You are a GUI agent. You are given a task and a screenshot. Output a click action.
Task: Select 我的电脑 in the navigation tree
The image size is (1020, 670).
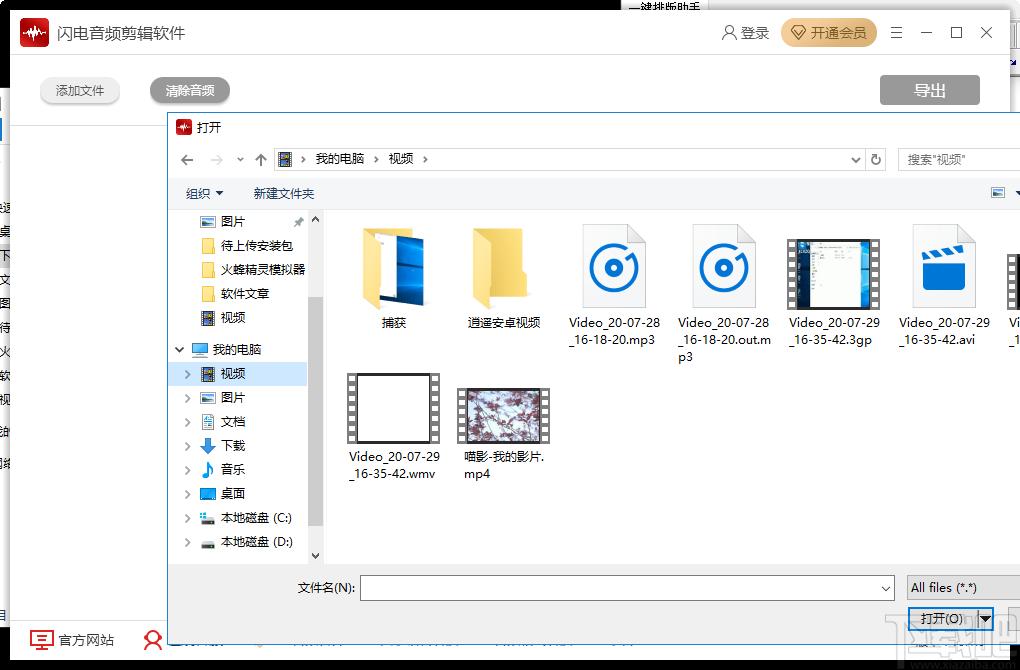point(227,350)
